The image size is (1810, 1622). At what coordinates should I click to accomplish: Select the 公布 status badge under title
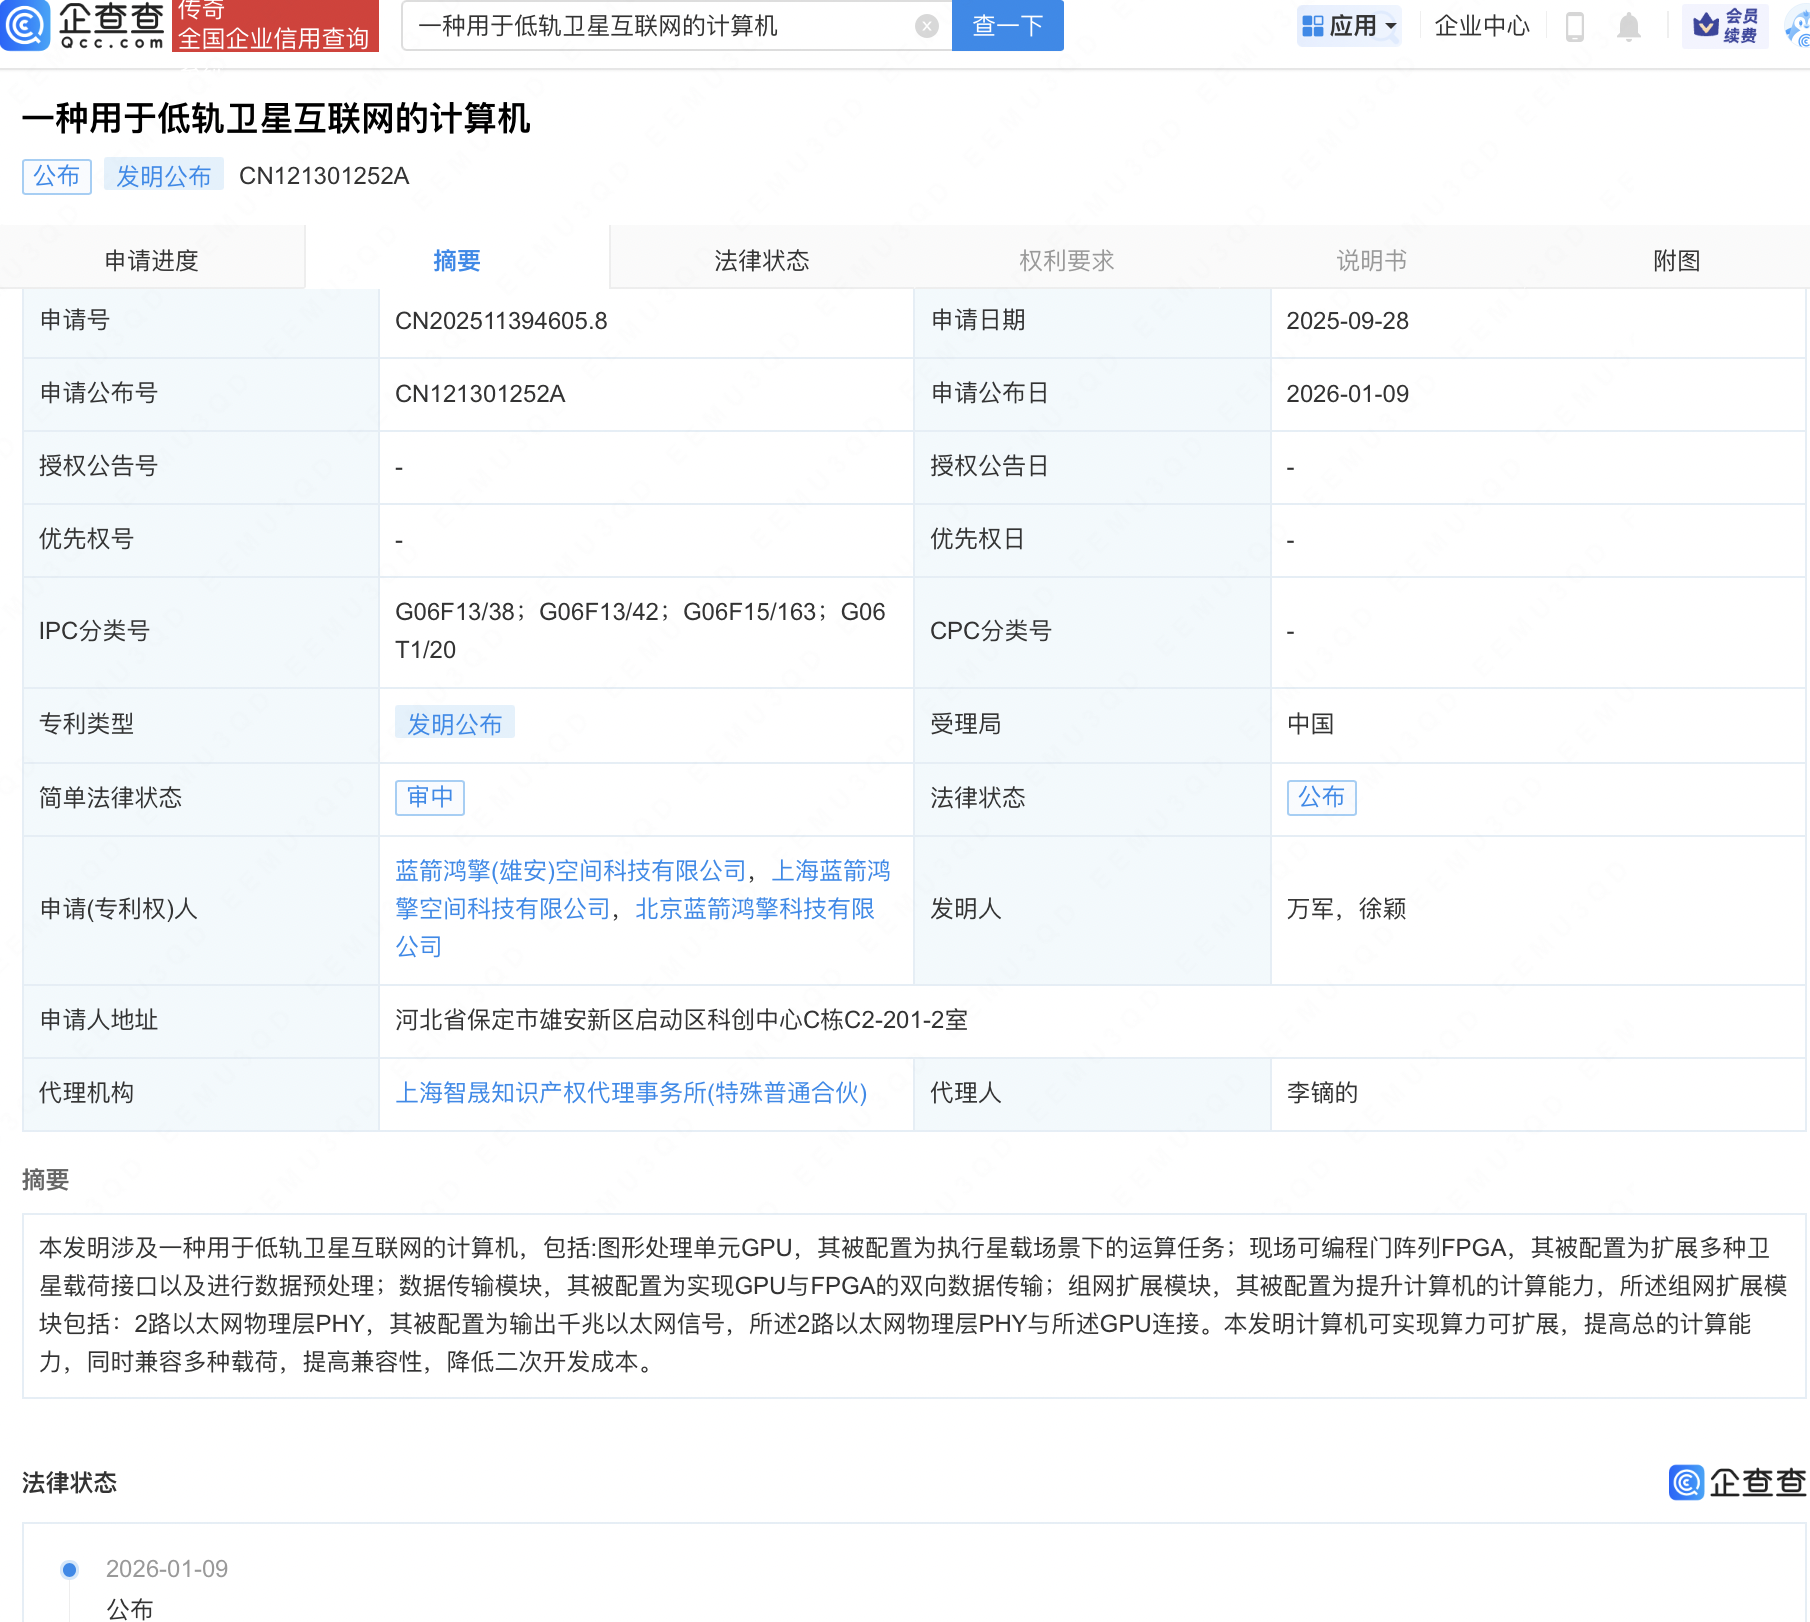coord(56,175)
